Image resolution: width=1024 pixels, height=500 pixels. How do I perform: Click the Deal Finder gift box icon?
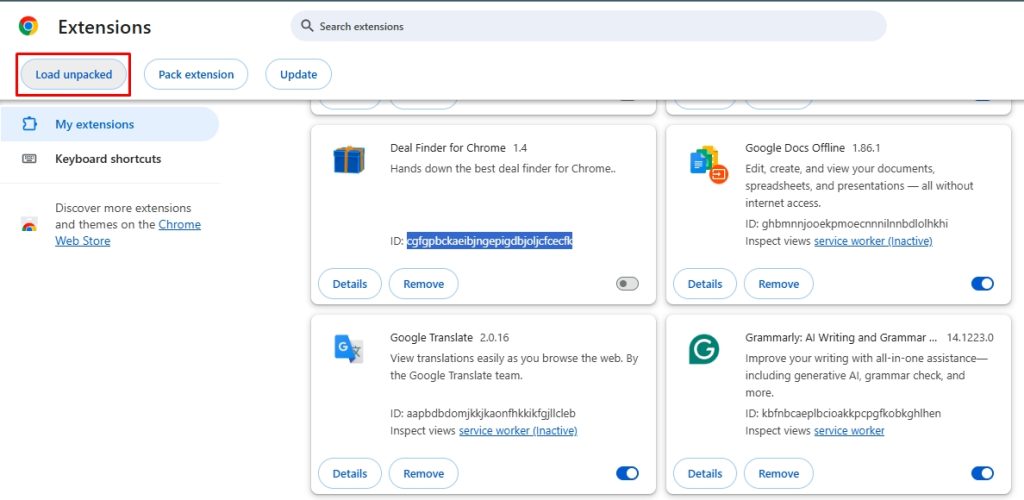pyautogui.click(x=349, y=160)
